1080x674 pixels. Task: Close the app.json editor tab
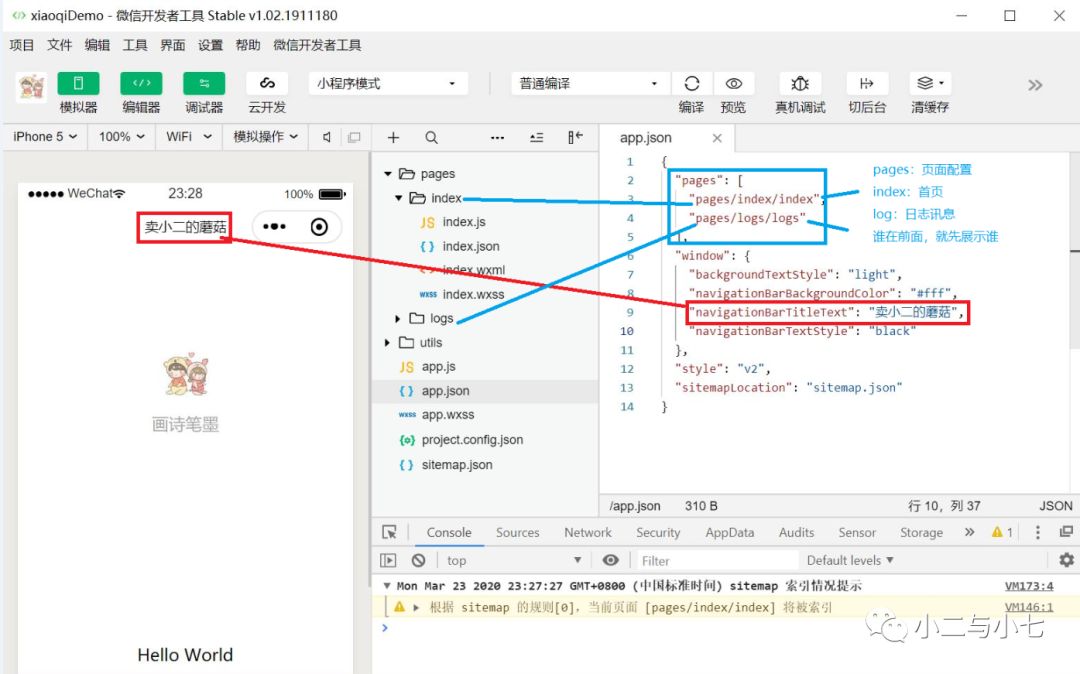(x=717, y=138)
